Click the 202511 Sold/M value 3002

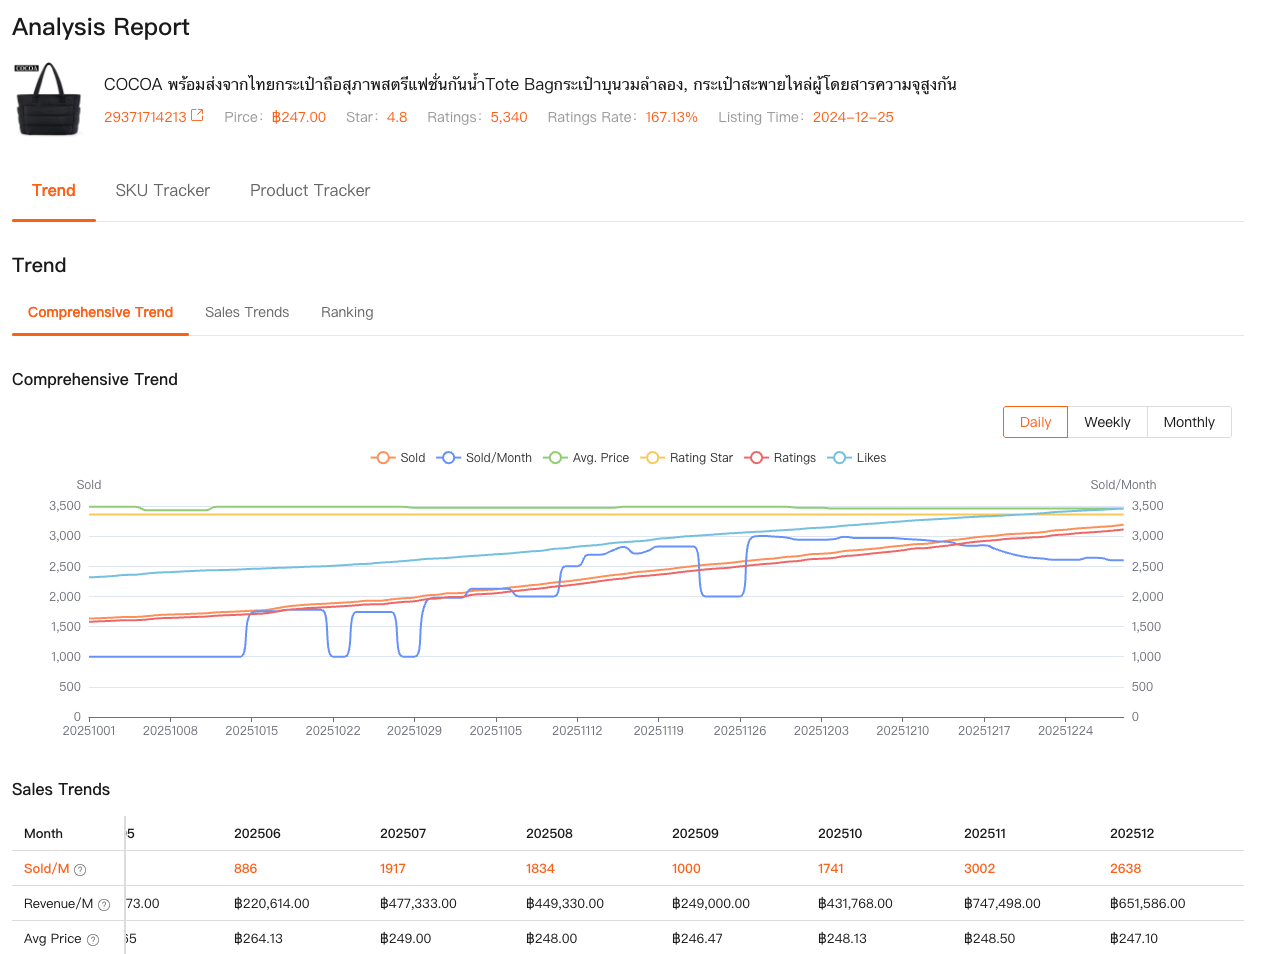point(979,869)
